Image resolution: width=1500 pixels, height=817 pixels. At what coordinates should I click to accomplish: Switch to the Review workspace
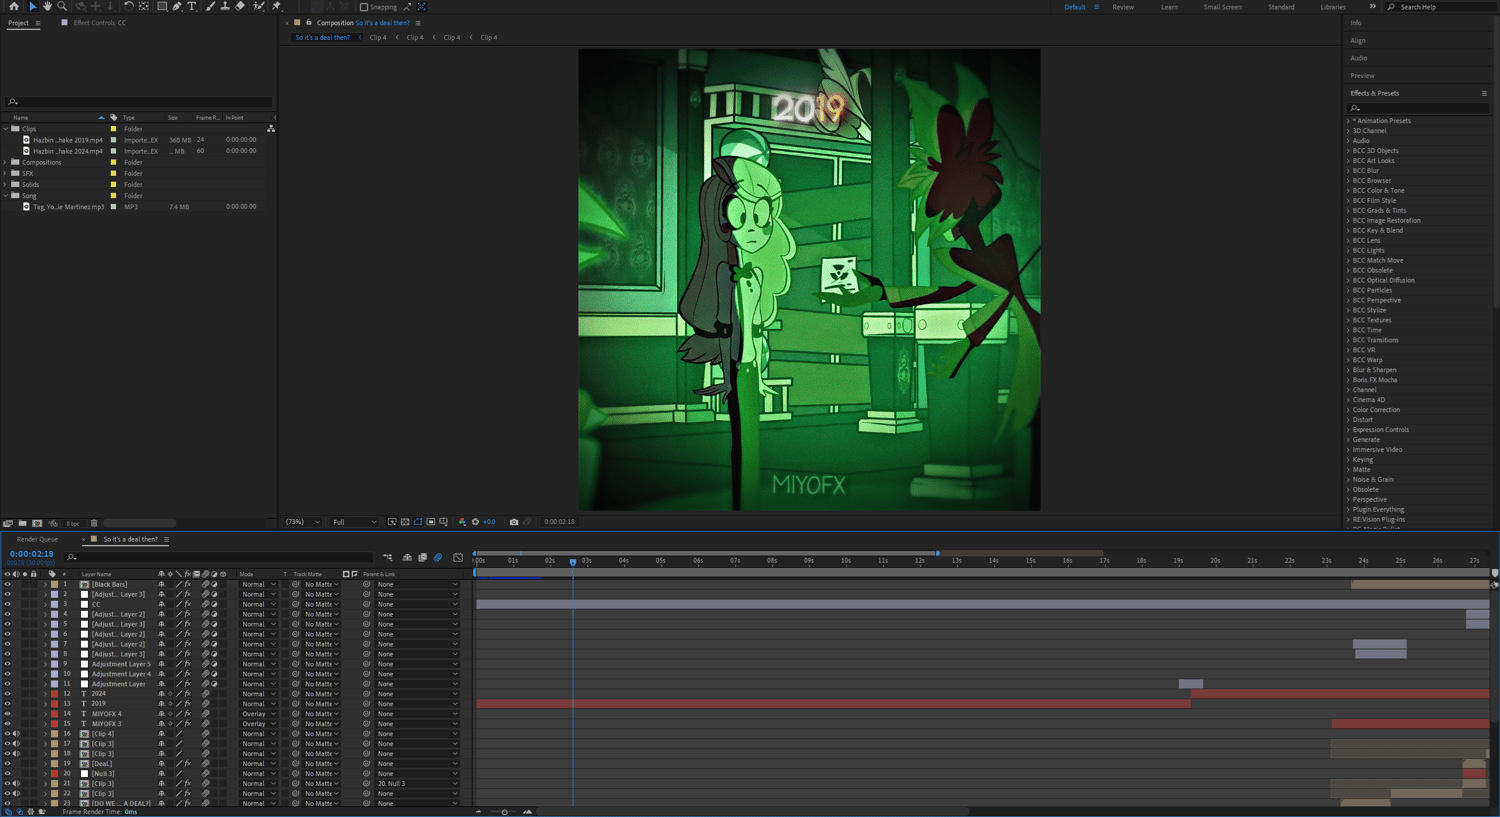click(1123, 7)
